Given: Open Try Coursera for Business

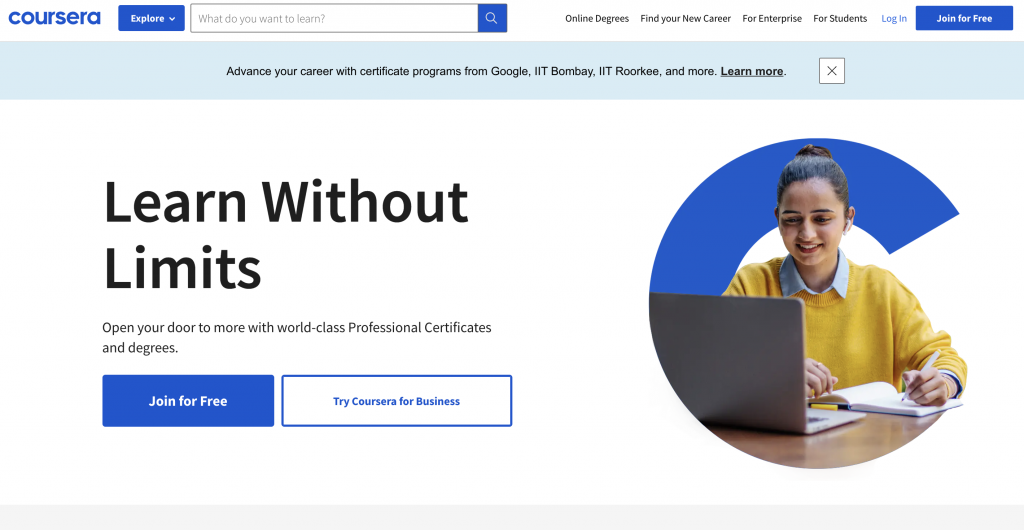Looking at the screenshot, I should [396, 401].
